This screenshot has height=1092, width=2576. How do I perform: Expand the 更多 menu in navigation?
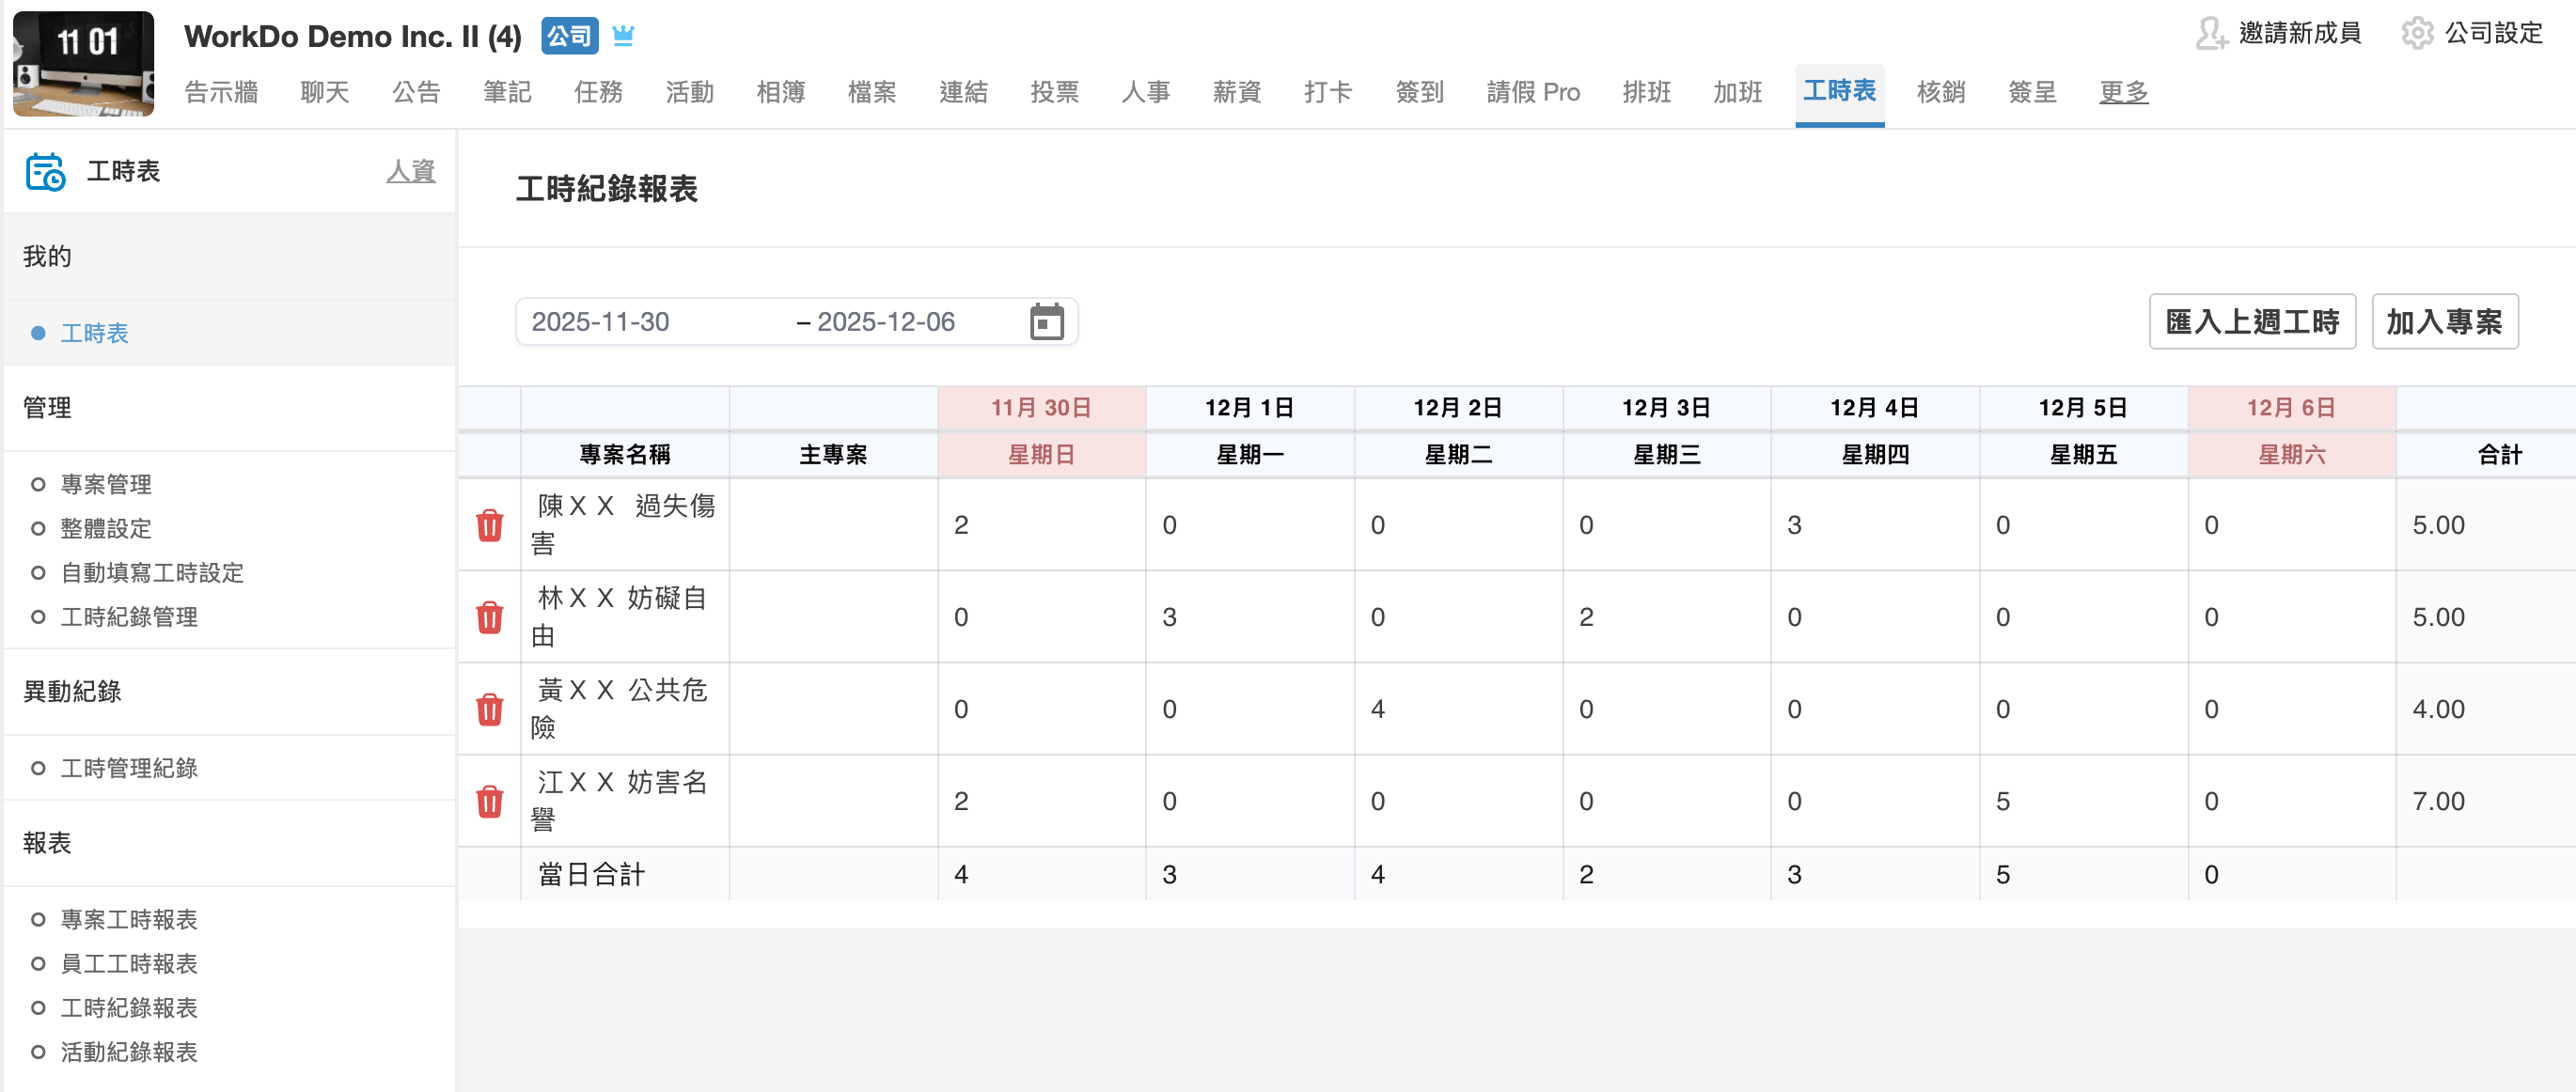tap(2123, 92)
